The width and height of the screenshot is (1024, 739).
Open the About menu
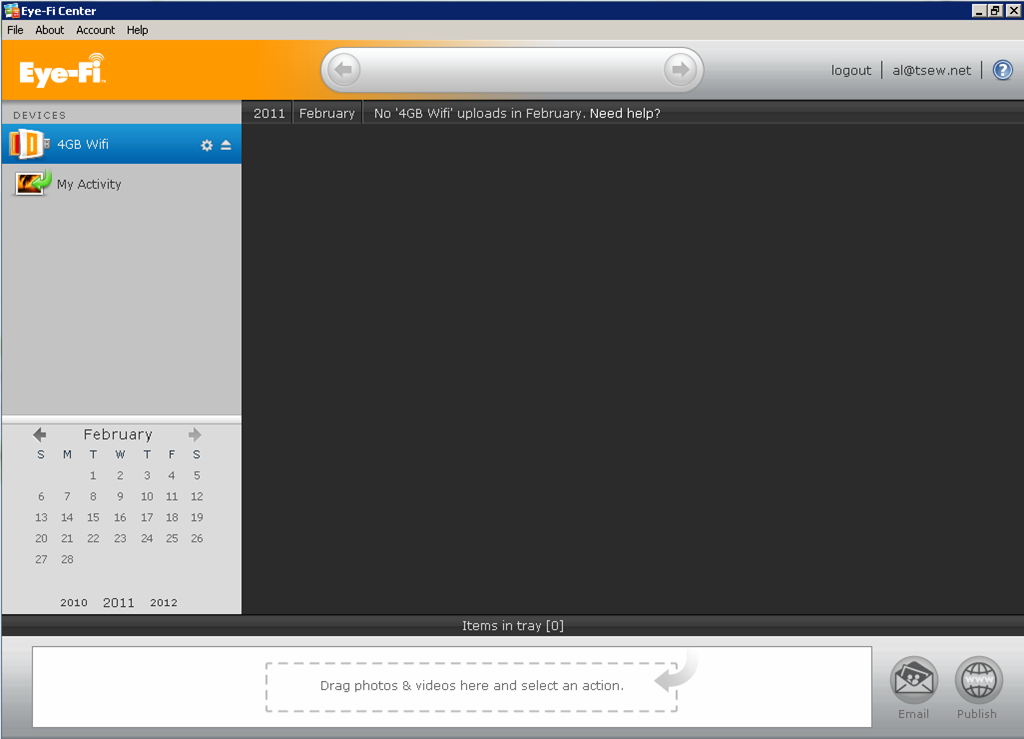point(50,30)
